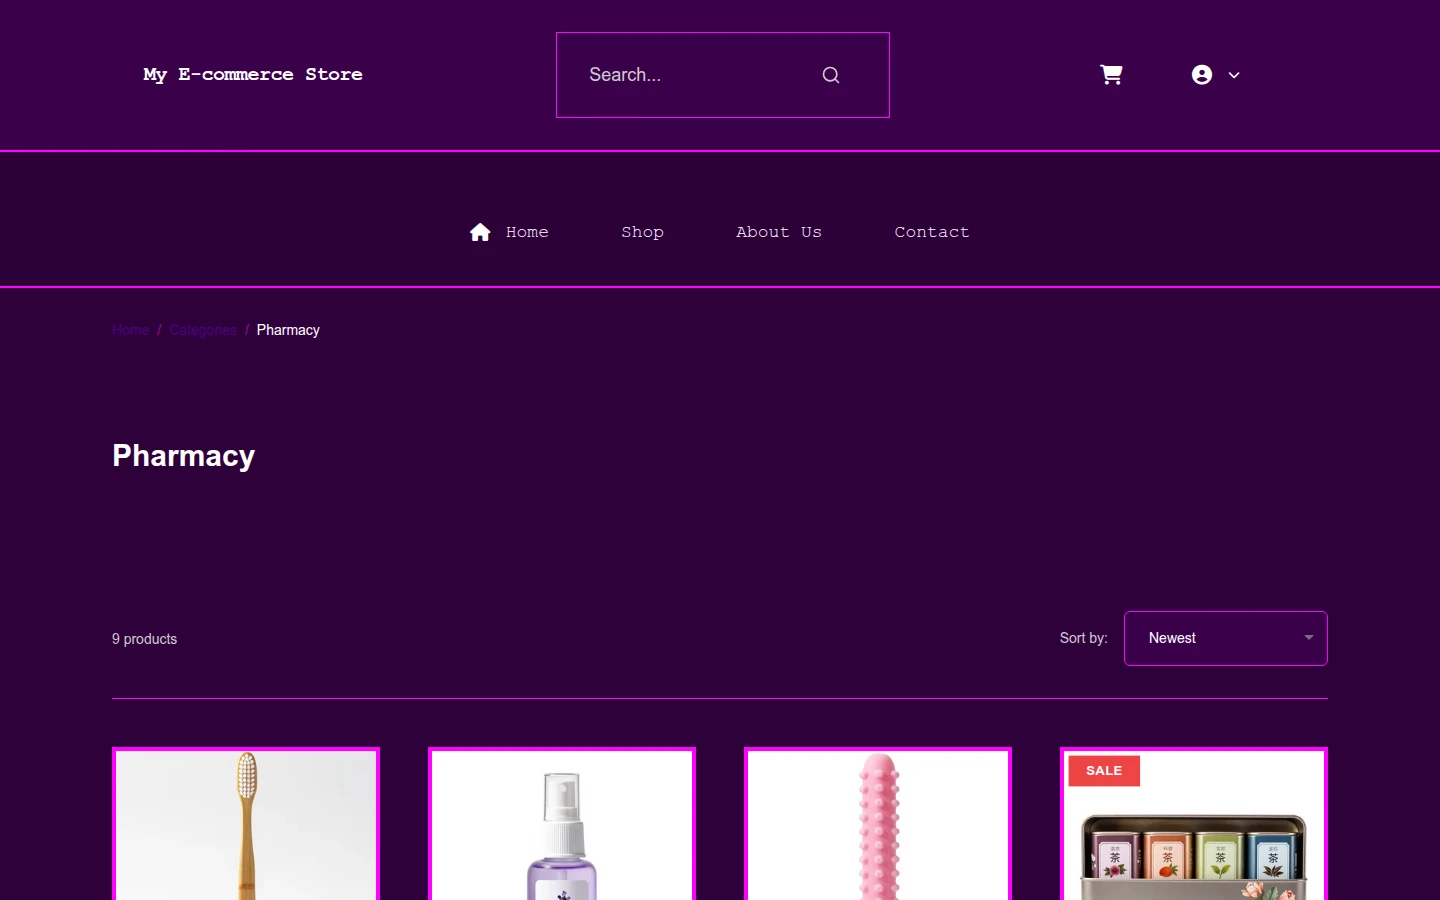
Task: Follow the Home breadcrumb link
Action: pyautogui.click(x=130, y=330)
